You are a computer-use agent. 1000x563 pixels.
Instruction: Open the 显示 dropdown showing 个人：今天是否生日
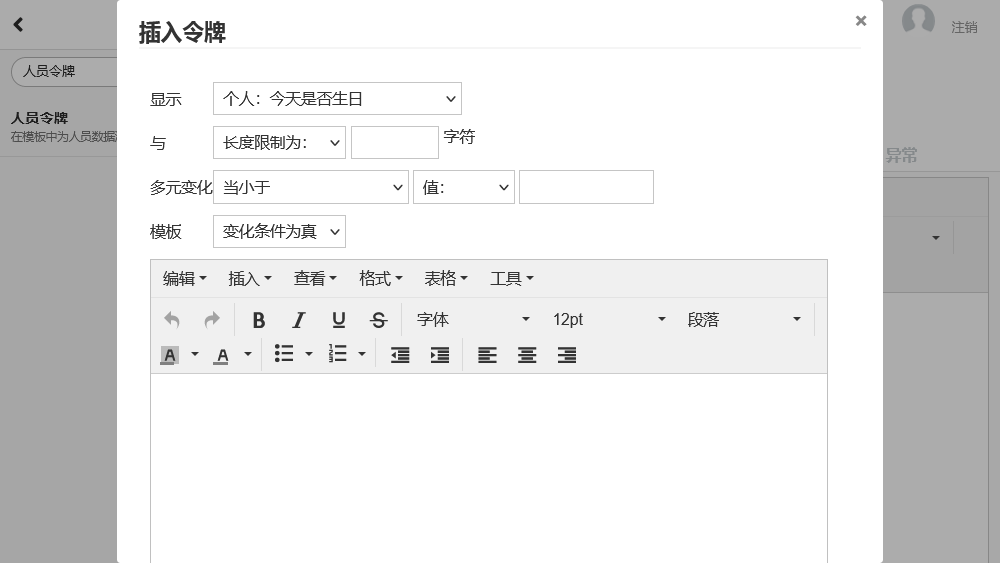point(337,99)
